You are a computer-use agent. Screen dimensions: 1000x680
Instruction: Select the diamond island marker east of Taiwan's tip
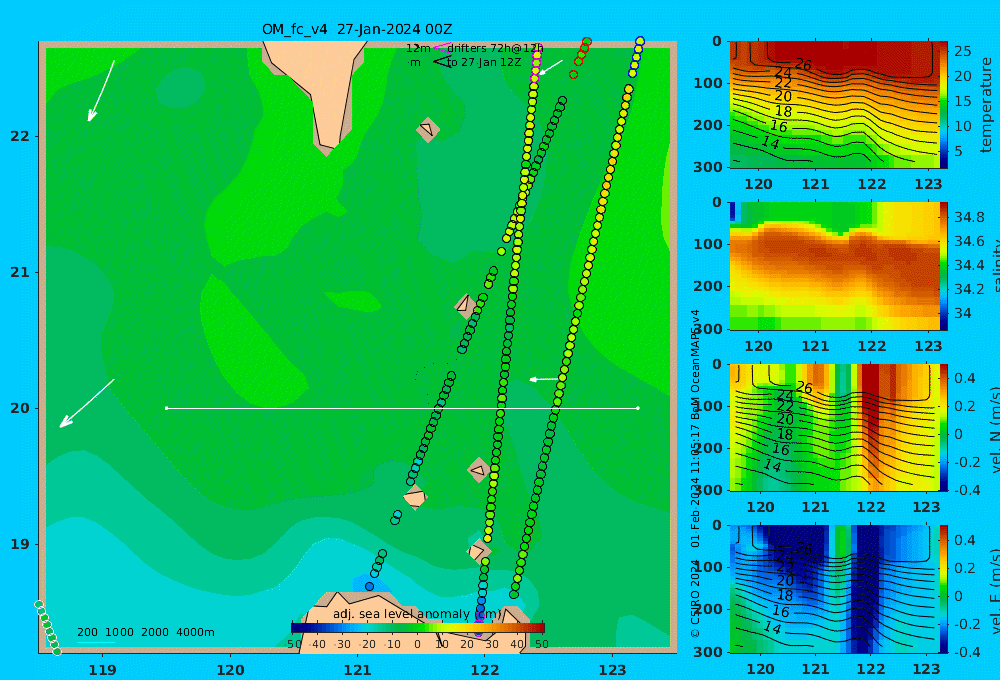pyautogui.click(x=428, y=129)
